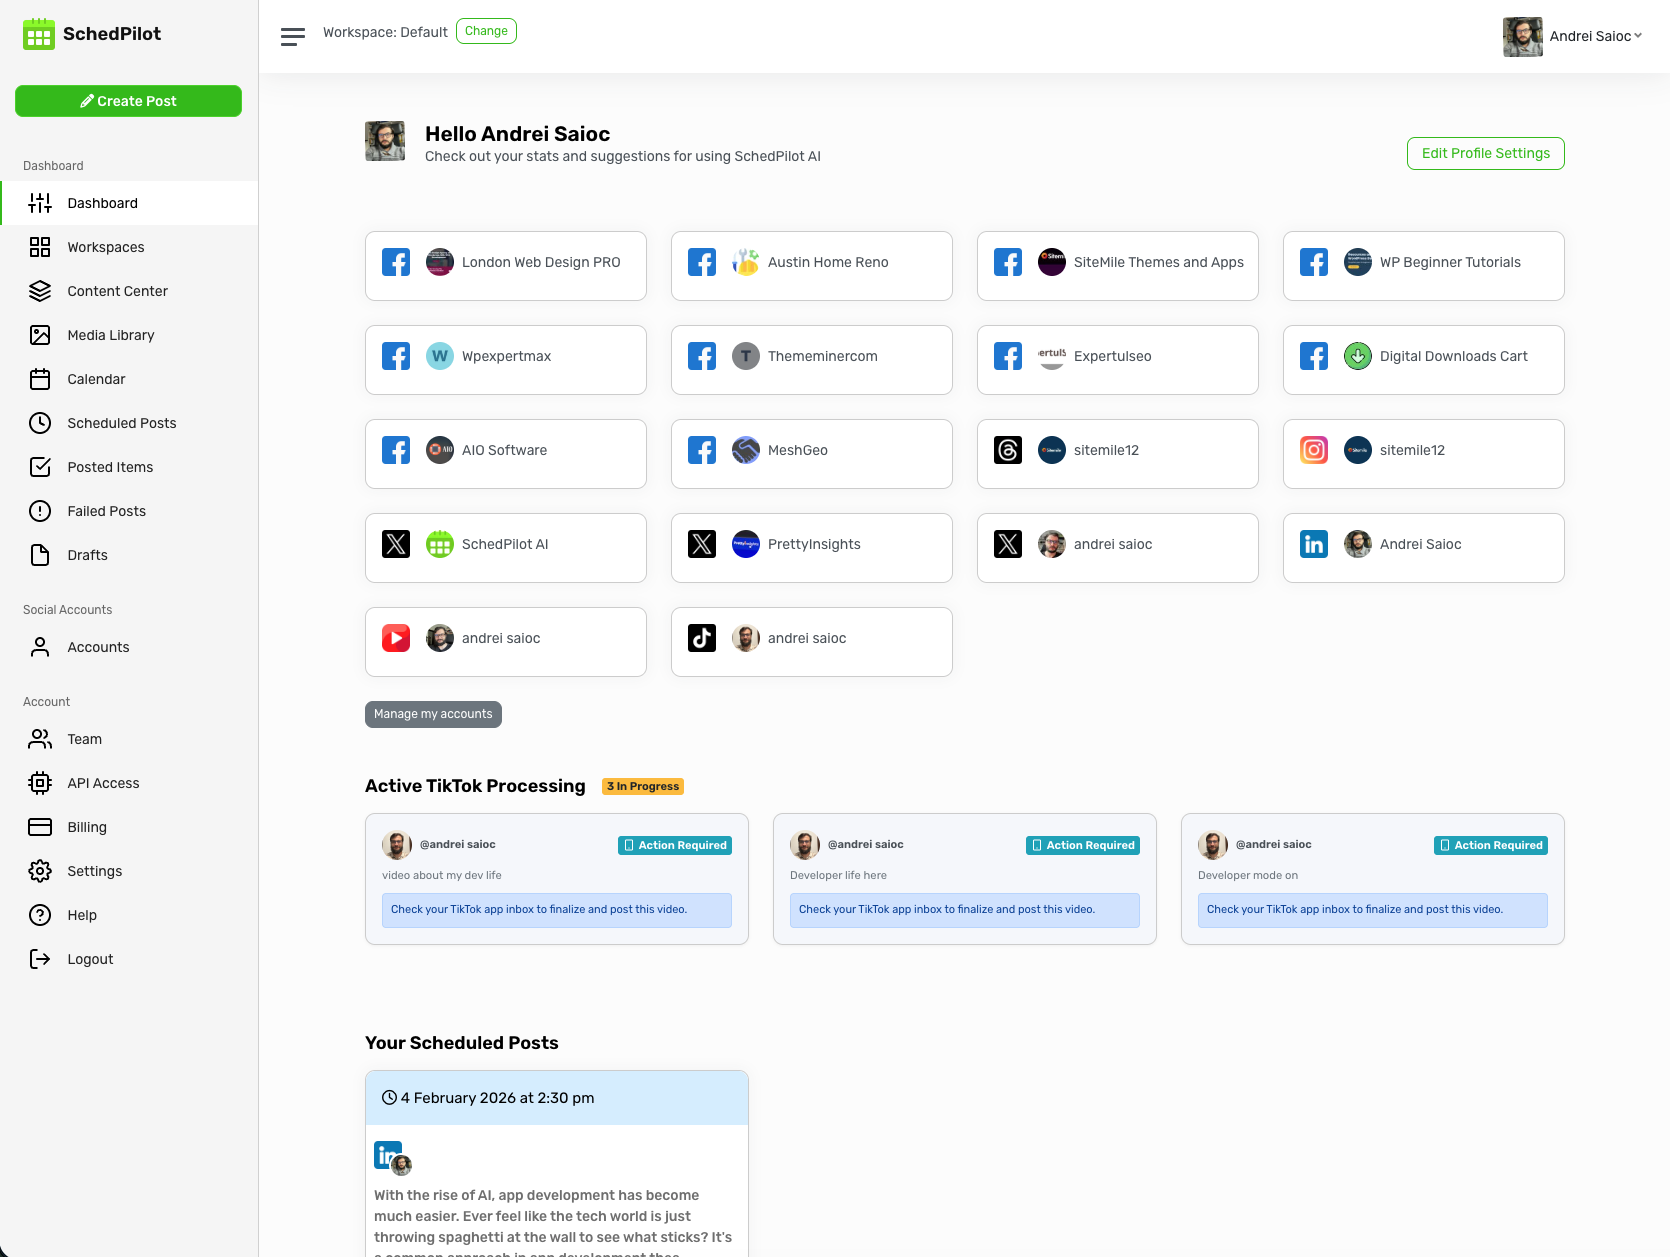
Task: Click the TikTok inbox notice under 'Developer life here'
Action: click(965, 910)
